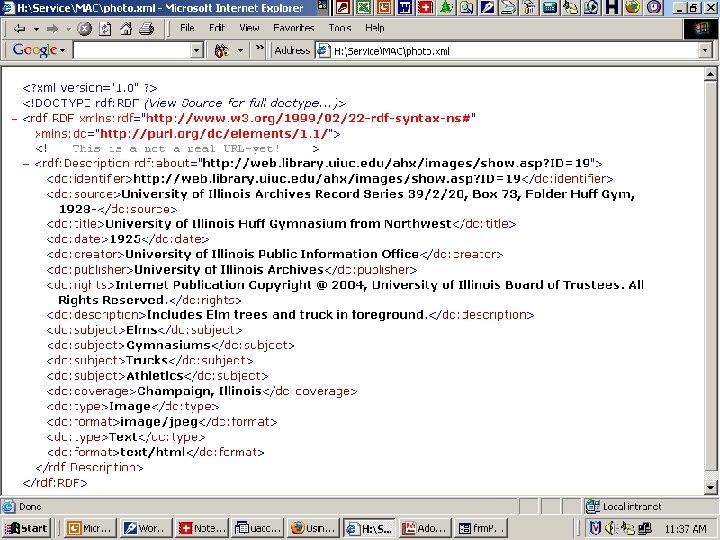The width and height of the screenshot is (720, 540).
Task: Click the format value image/jpeg
Action: tap(159, 422)
